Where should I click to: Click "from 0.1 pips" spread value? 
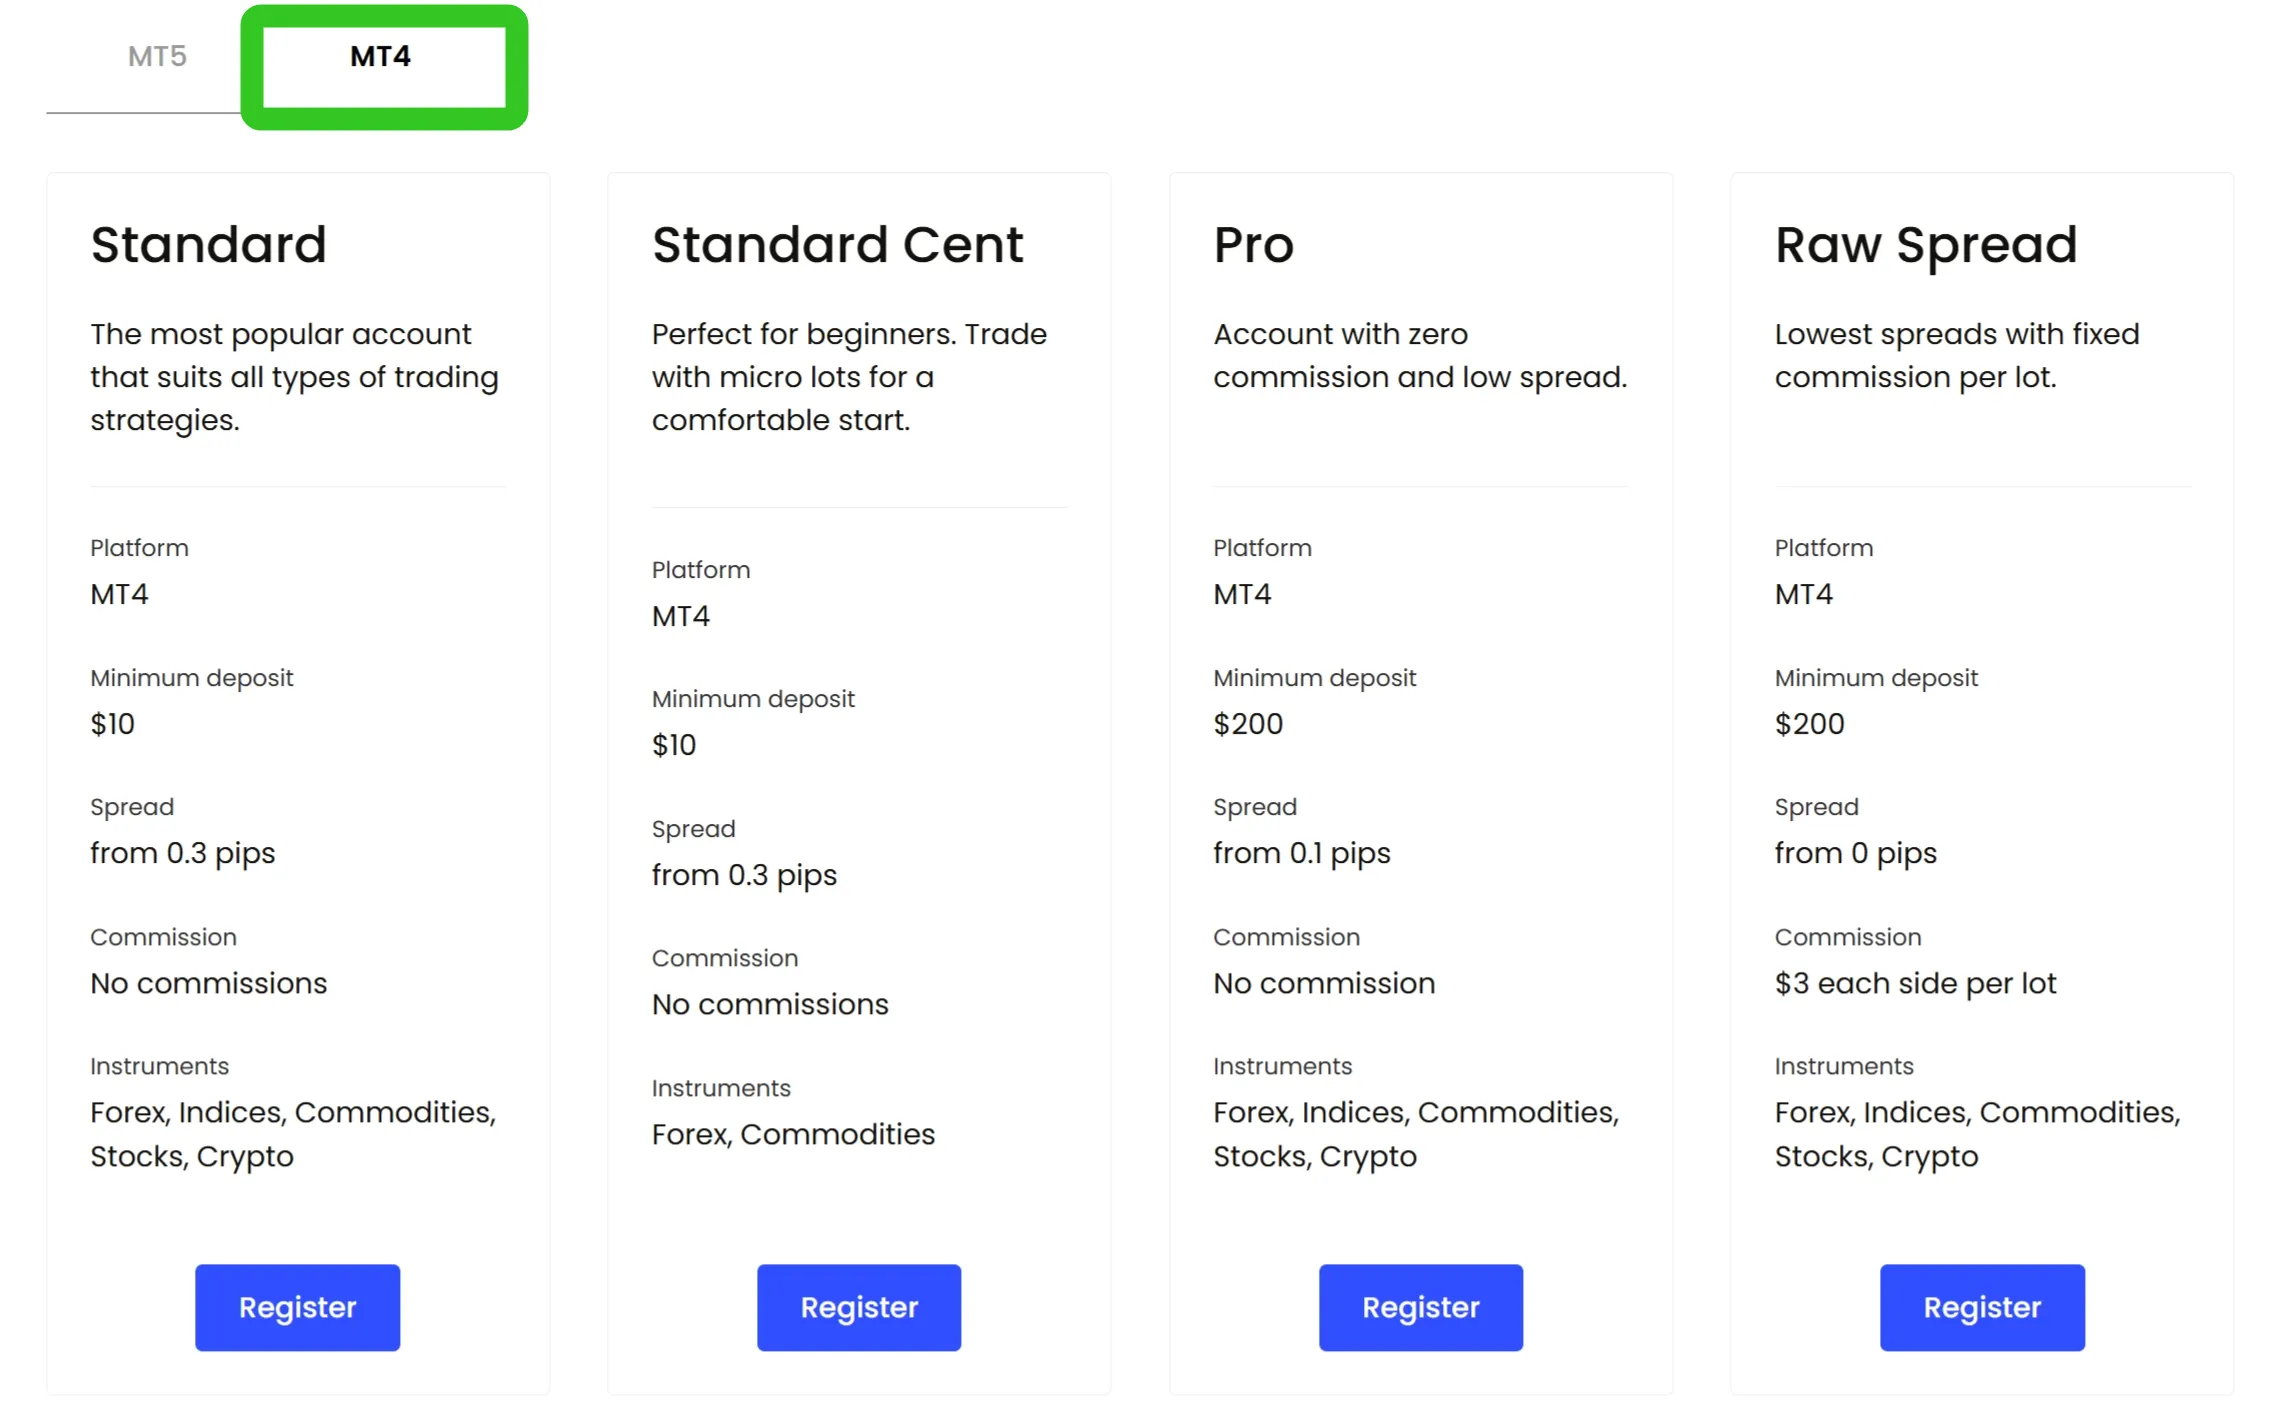[1302, 854]
